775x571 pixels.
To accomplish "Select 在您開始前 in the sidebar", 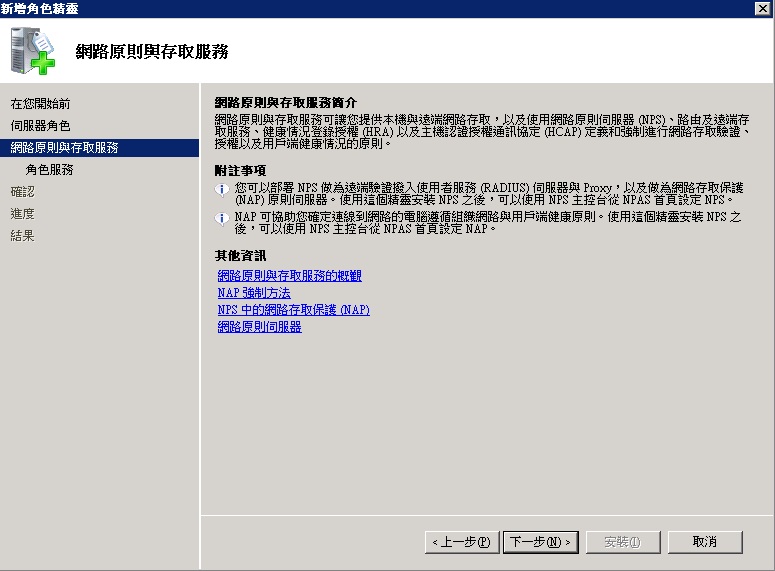I will [x=40, y=104].
